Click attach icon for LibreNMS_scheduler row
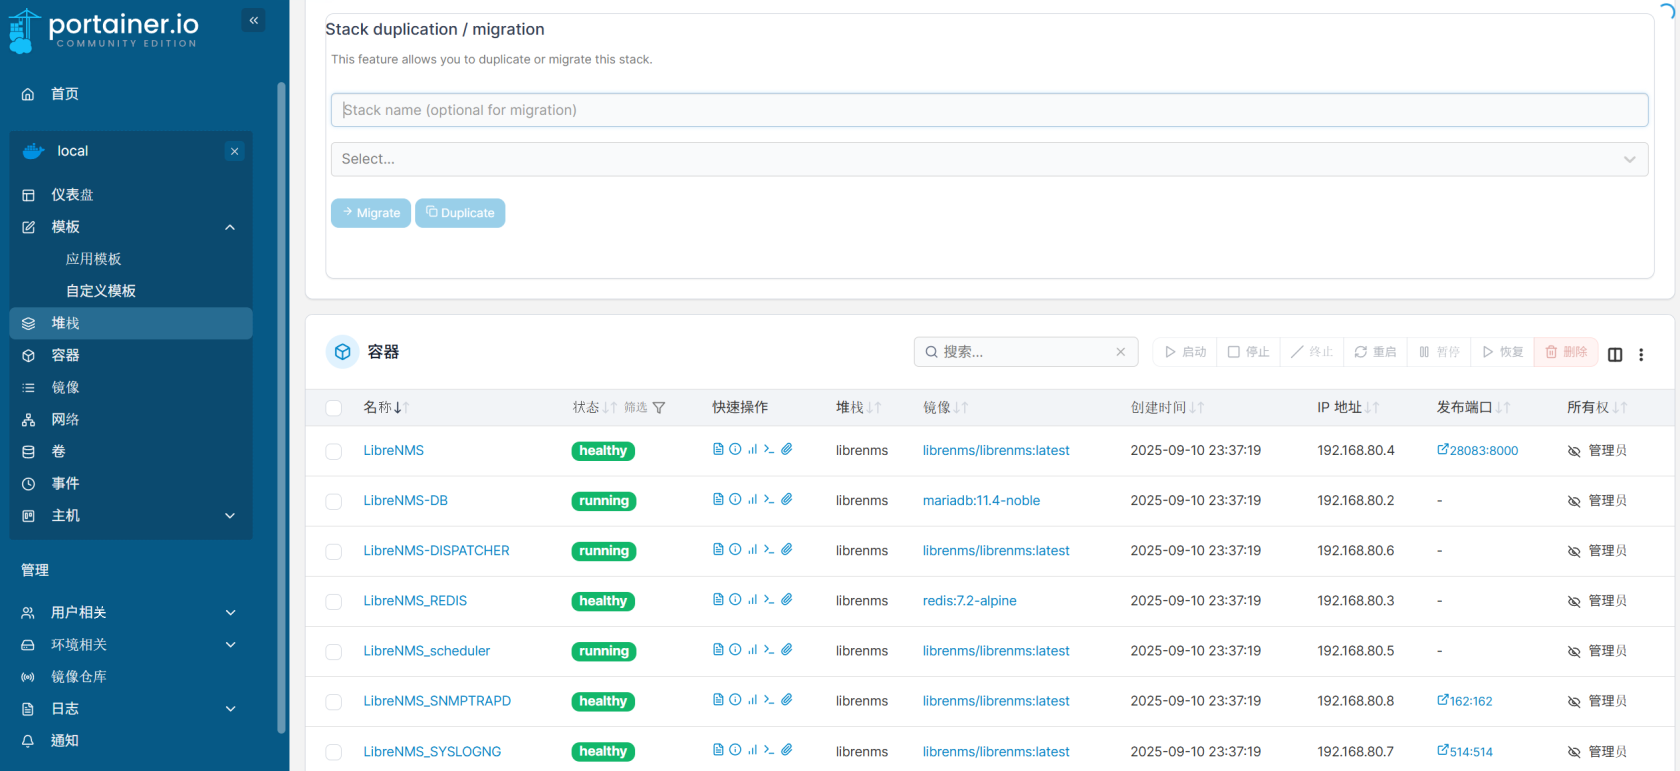The height and width of the screenshot is (771, 1680). (787, 649)
